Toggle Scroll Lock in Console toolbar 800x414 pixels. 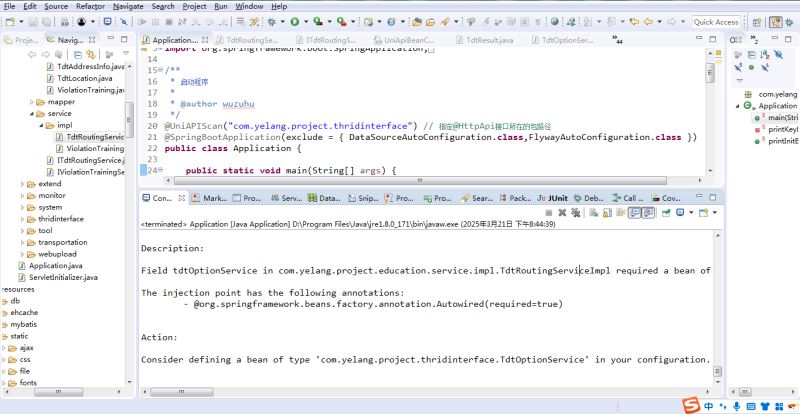tap(607, 212)
